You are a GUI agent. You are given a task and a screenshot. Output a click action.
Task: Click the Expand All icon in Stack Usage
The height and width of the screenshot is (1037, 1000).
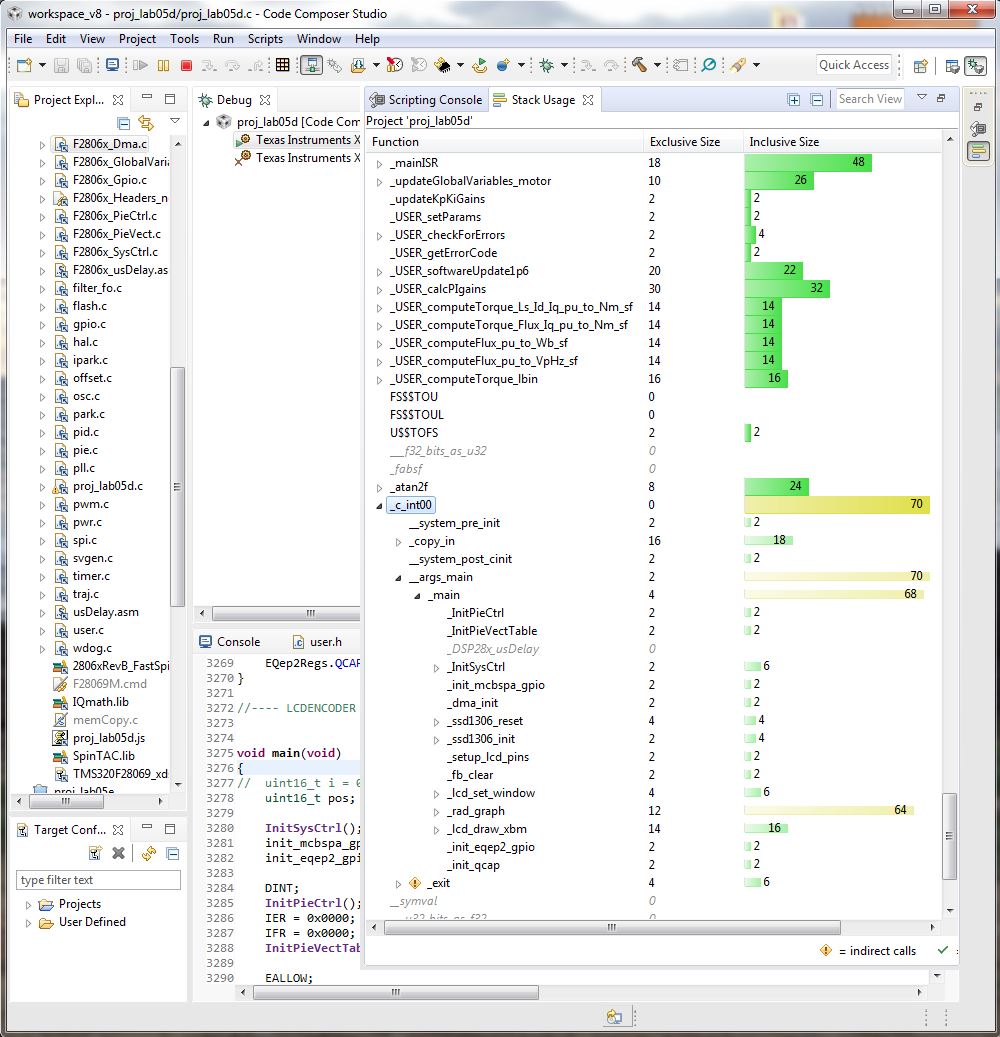(x=794, y=100)
